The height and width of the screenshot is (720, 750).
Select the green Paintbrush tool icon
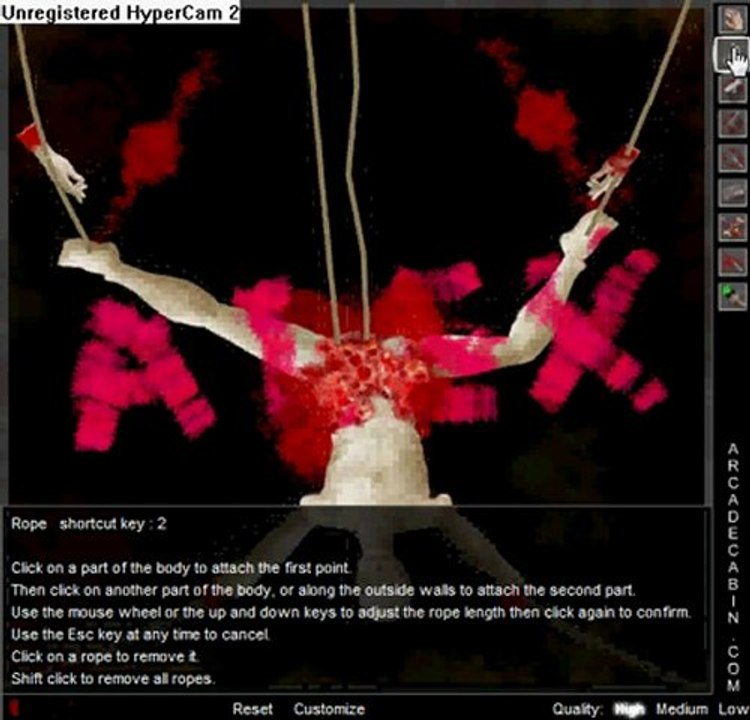(732, 296)
